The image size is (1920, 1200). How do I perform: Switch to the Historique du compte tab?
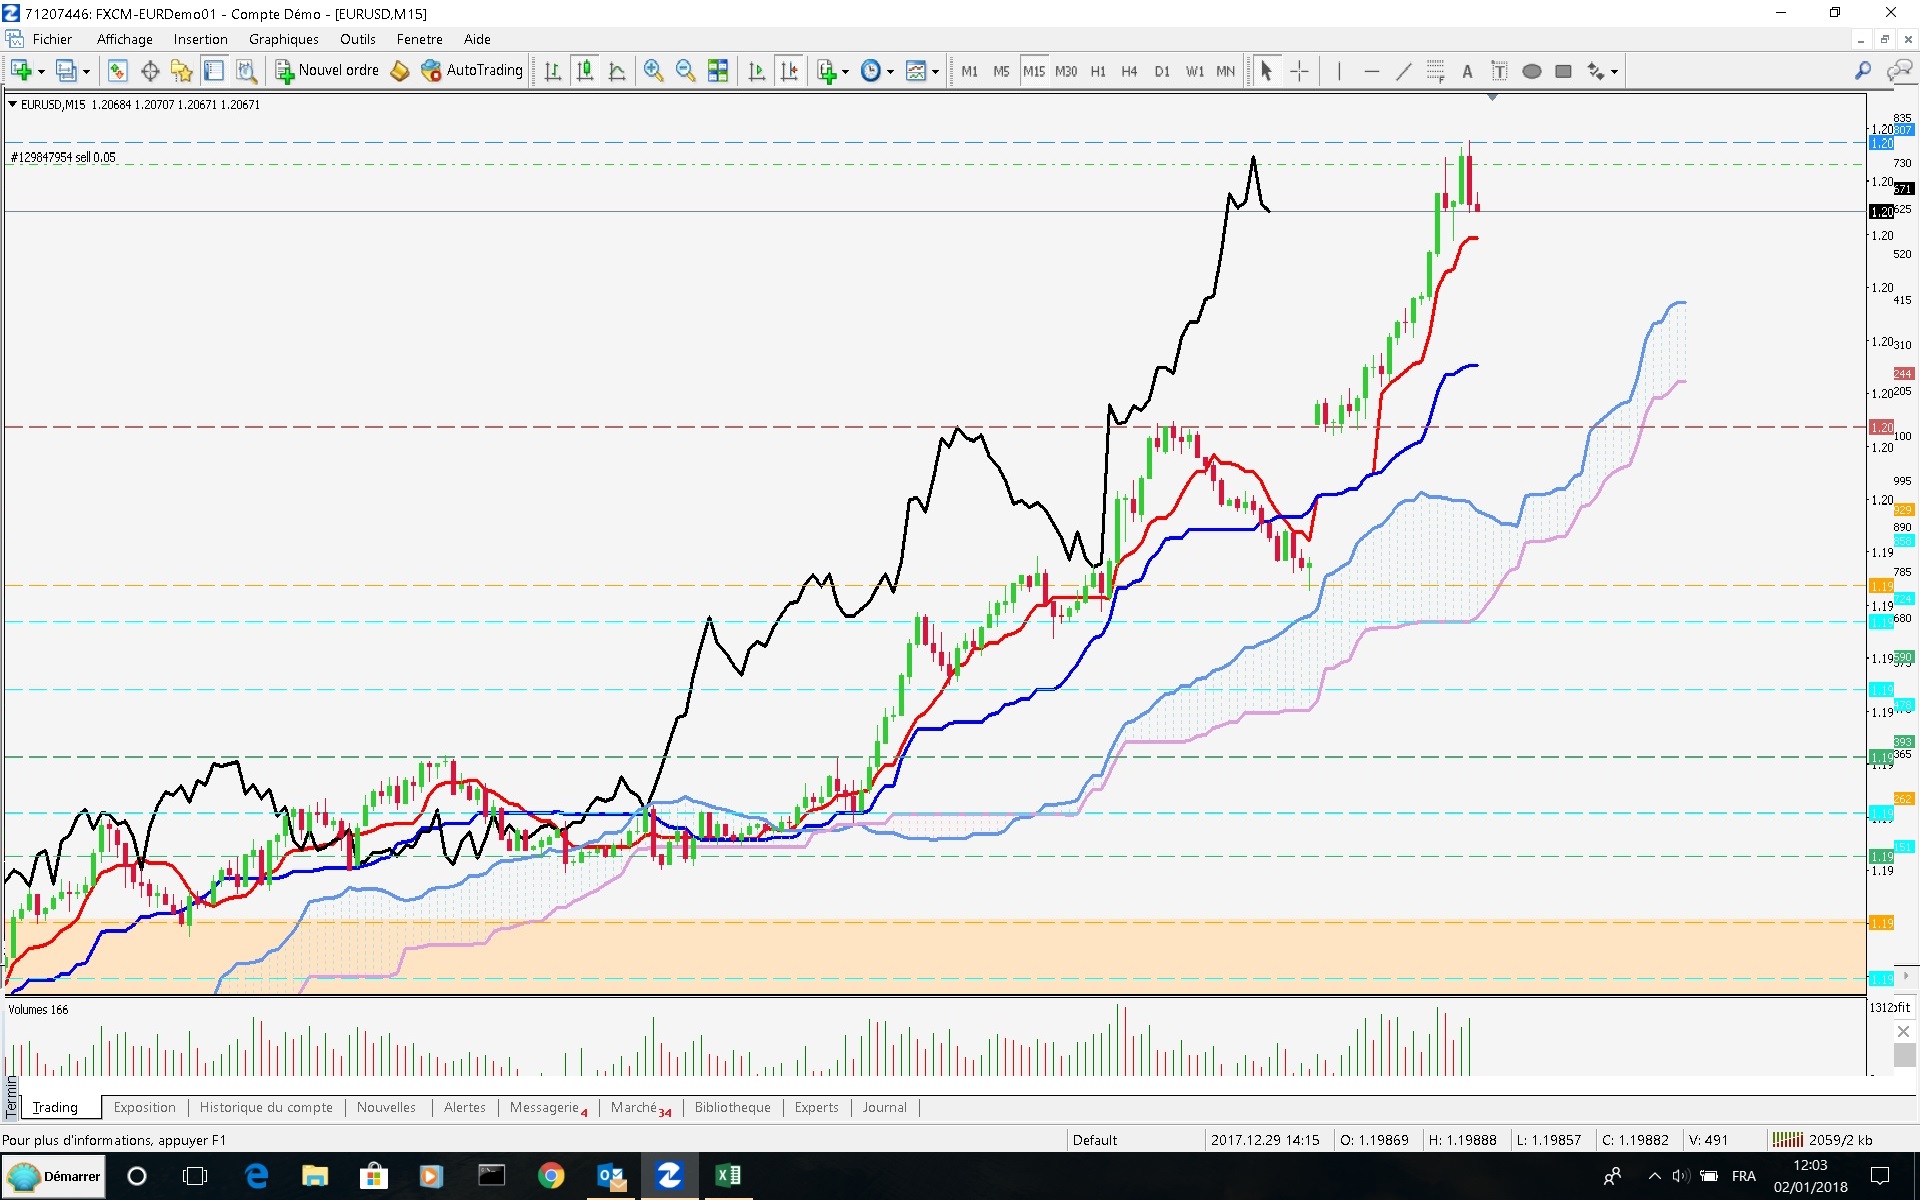click(x=266, y=1107)
